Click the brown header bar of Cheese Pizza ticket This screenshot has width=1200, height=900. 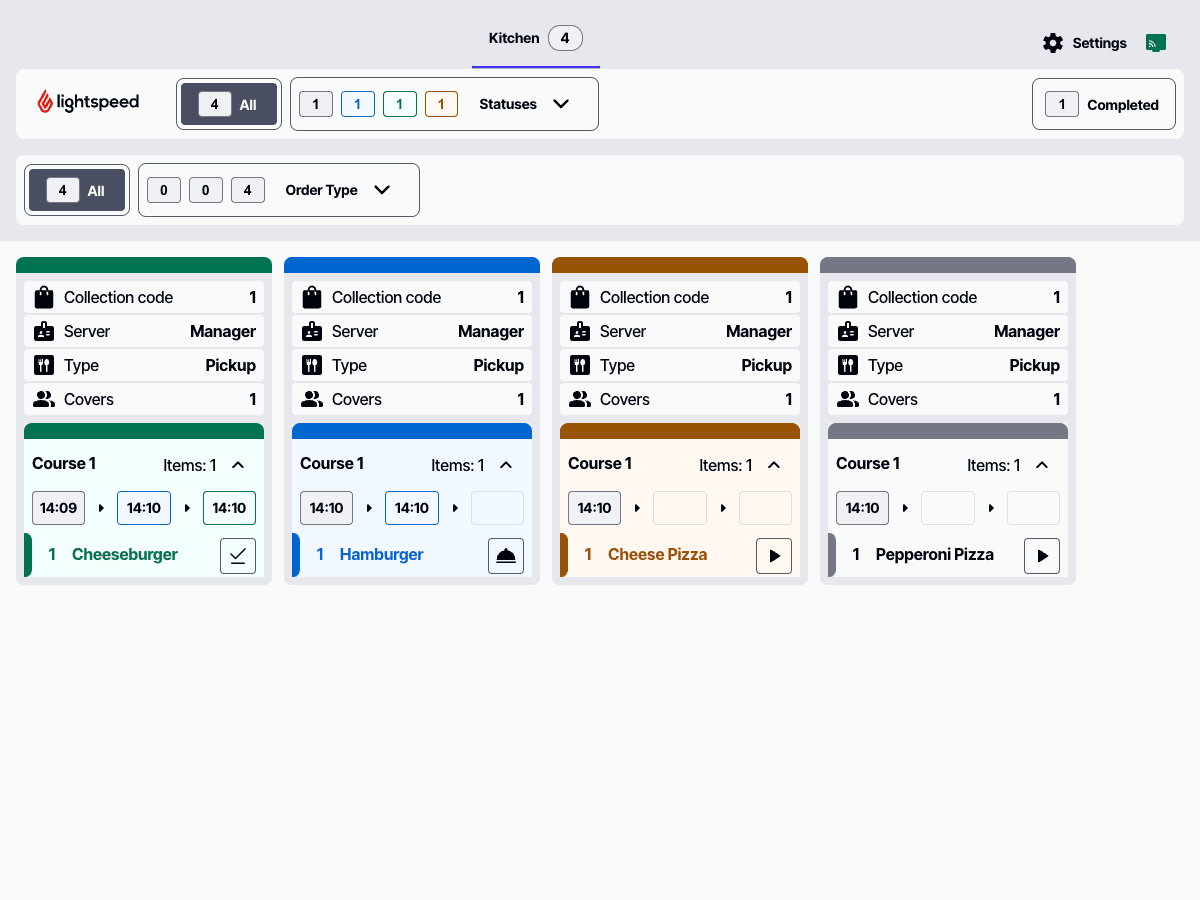[x=680, y=265]
